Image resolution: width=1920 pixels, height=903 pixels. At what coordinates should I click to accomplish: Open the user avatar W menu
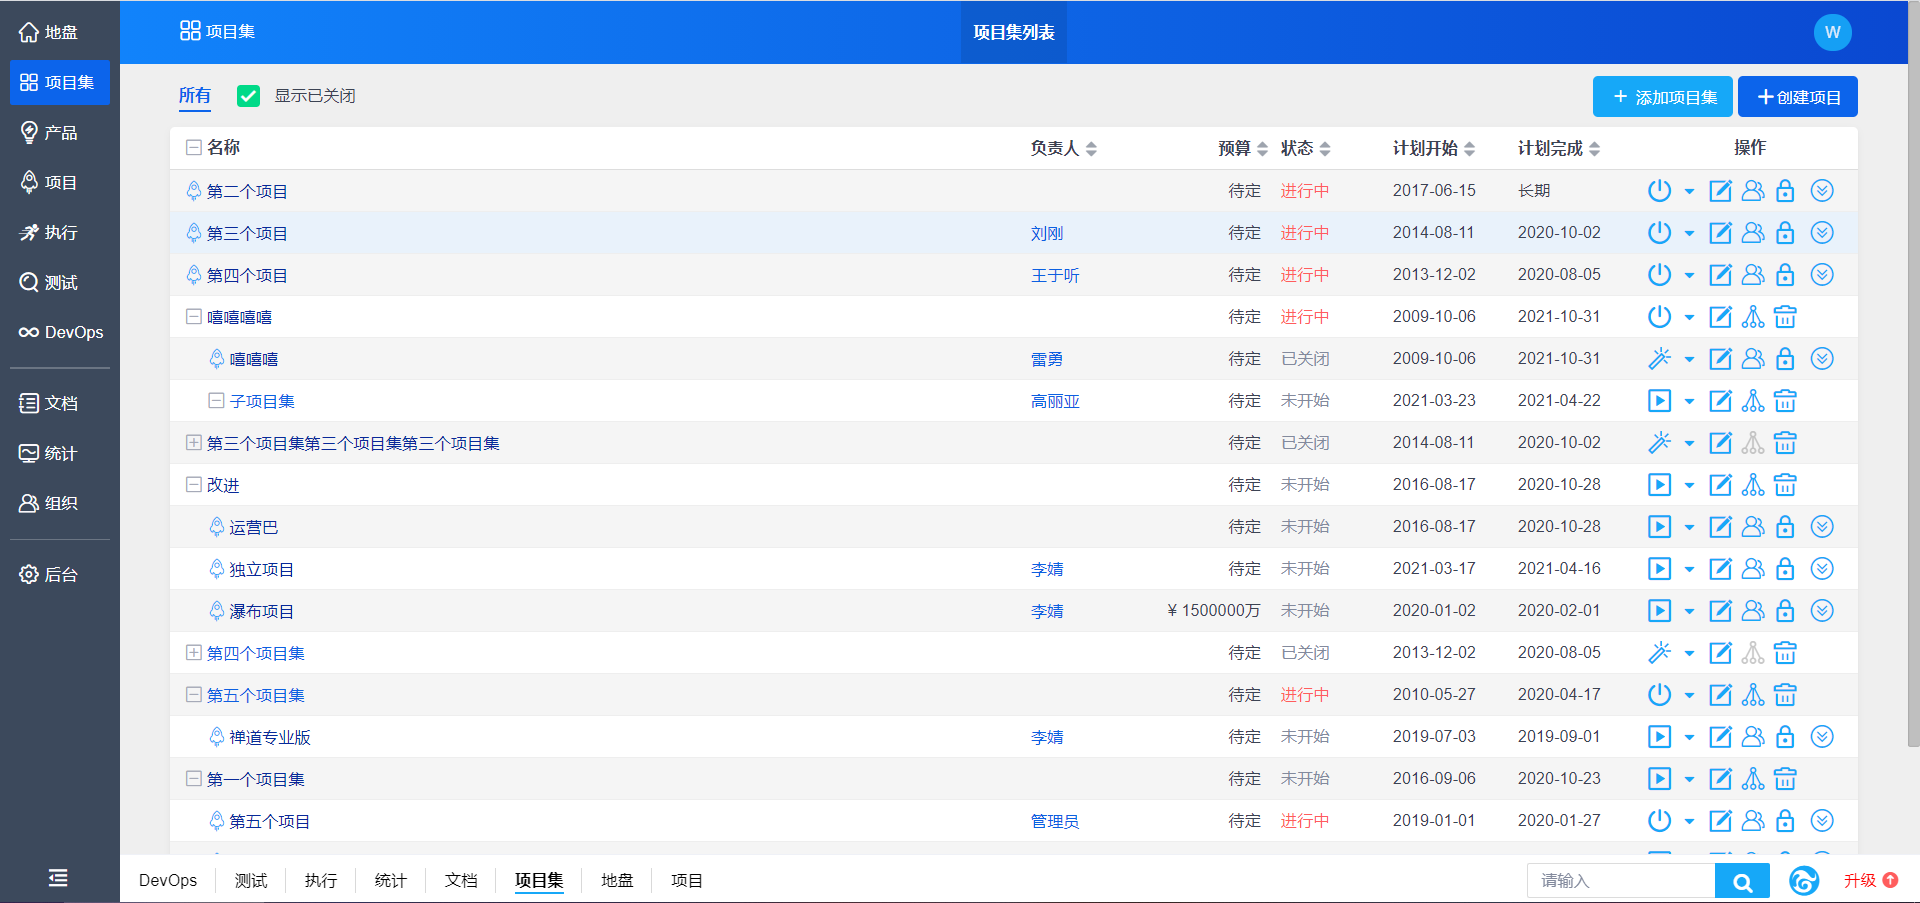point(1832,32)
